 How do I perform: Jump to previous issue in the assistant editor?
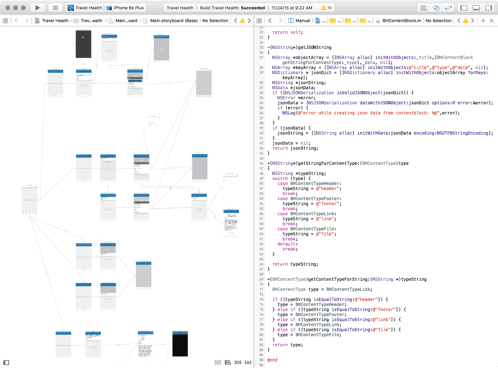pyautogui.click(x=459, y=21)
